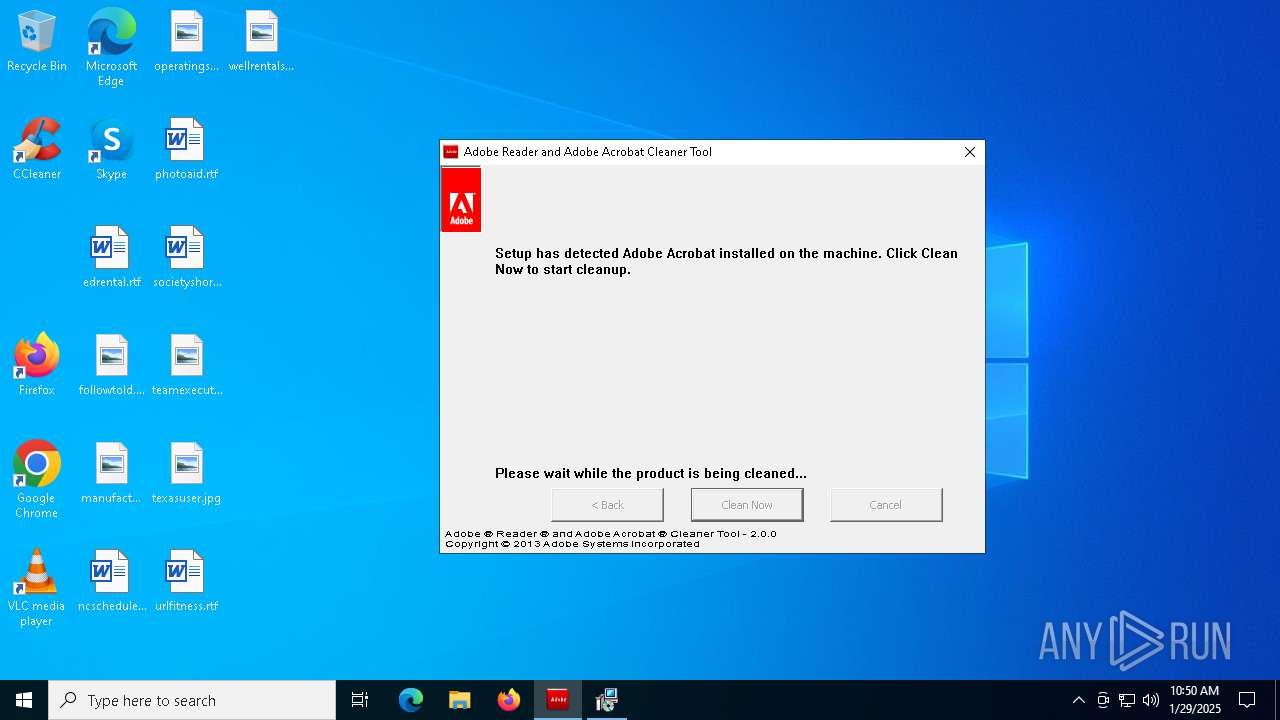Select the followtold... image file icon
Image resolution: width=1280 pixels, height=720 pixels.
[x=111, y=365]
